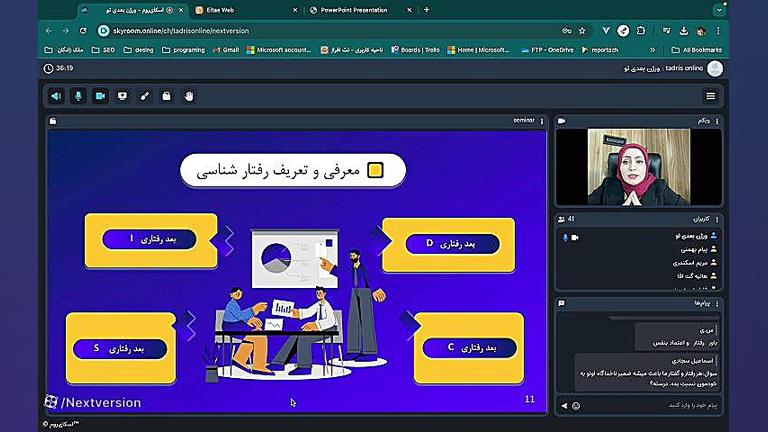
Task: Expand the hidden bookmarks chevron
Action: 652,50
